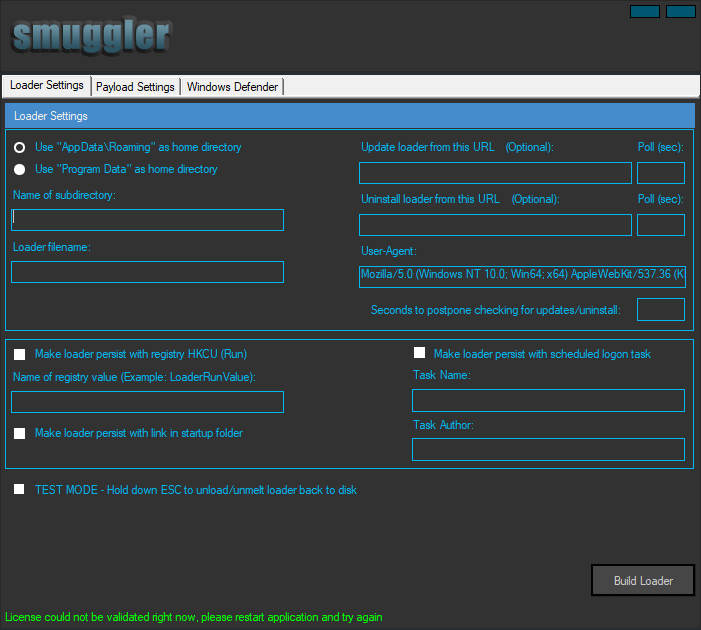Click the "Task Name:" label

[442, 375]
